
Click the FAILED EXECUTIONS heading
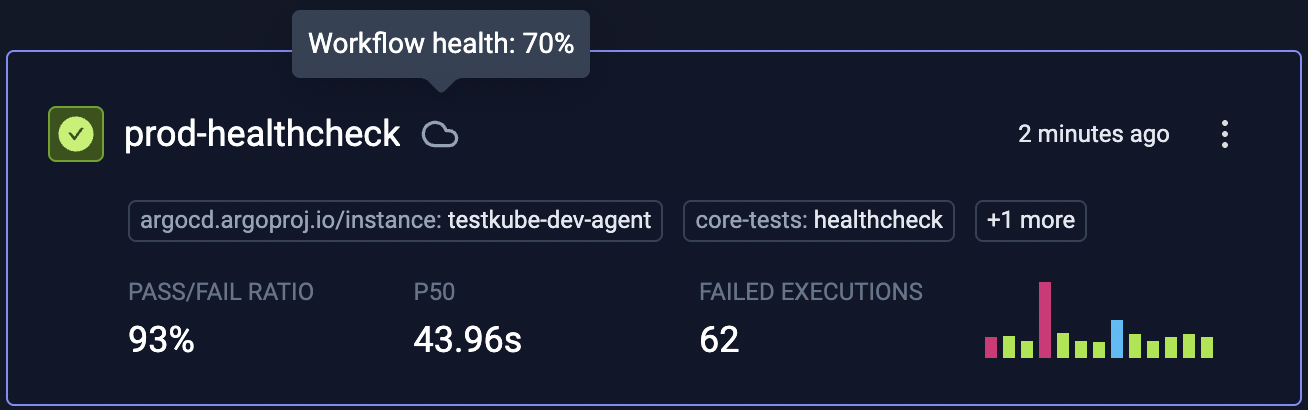point(811,292)
